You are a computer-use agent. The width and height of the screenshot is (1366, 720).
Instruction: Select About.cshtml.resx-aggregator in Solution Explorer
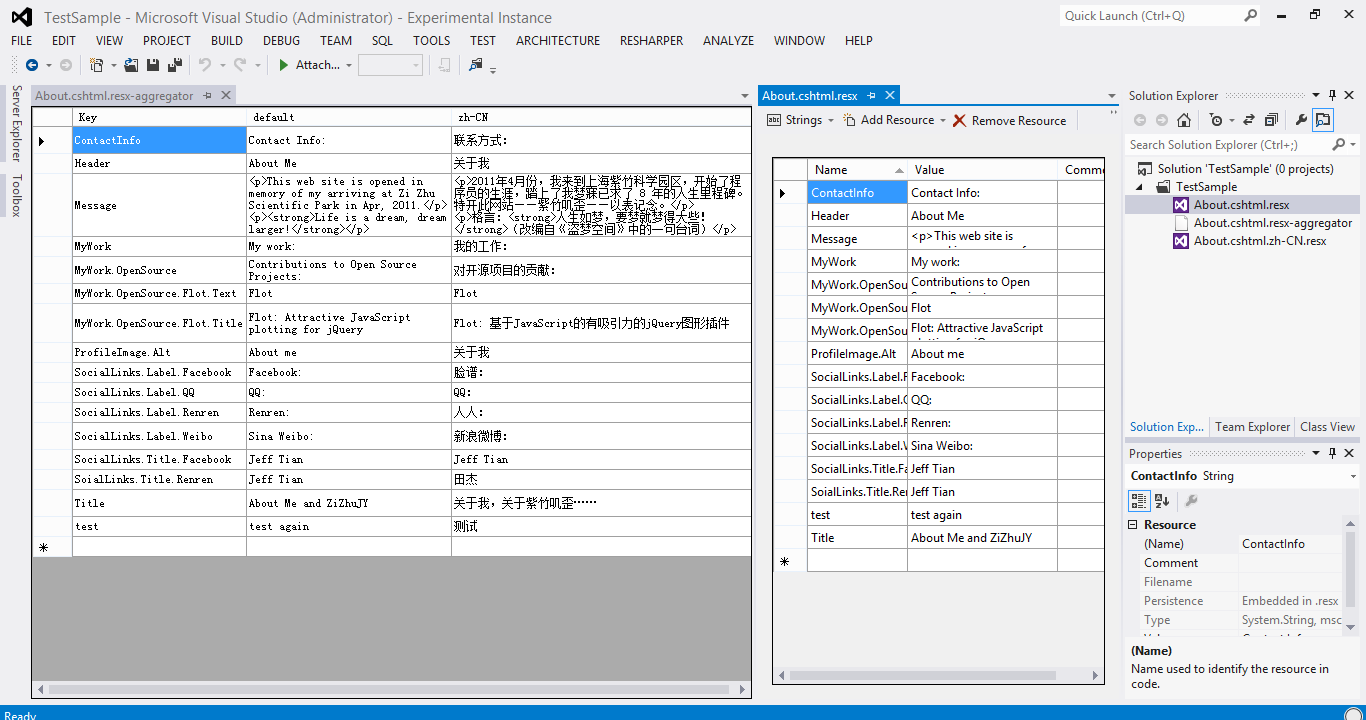coord(1272,223)
